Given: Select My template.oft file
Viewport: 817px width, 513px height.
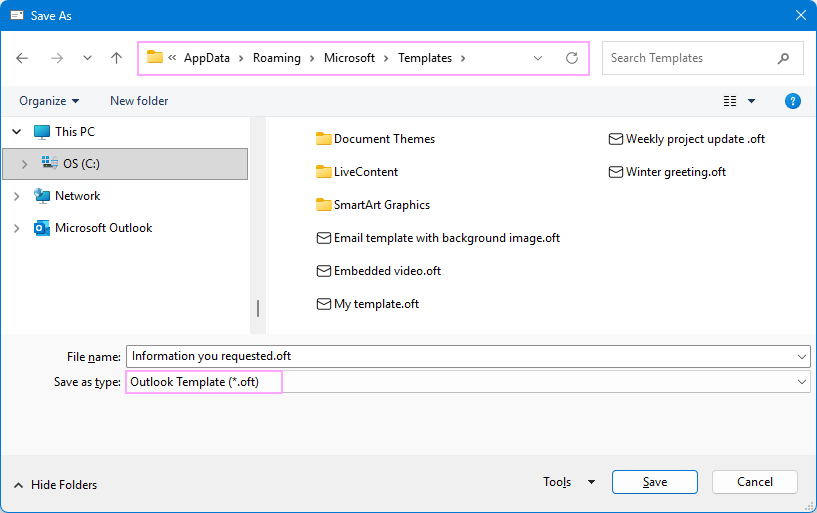Looking at the screenshot, I should tap(376, 304).
